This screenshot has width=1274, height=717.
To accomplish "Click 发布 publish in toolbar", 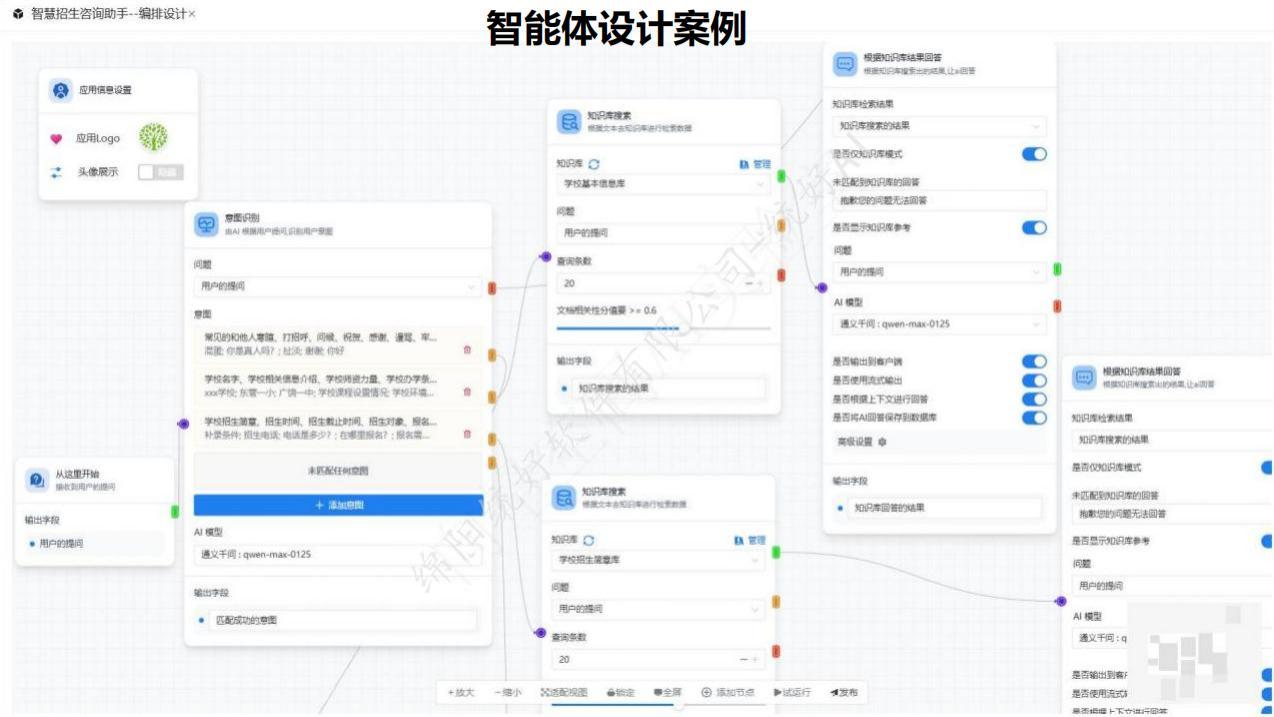I will tap(843, 692).
